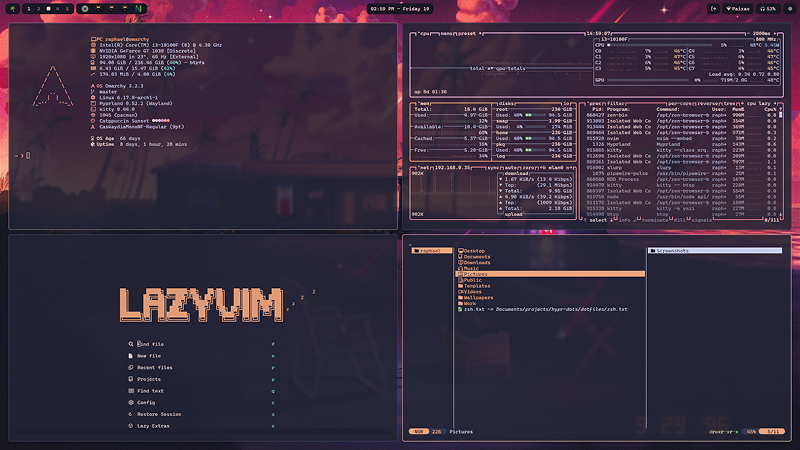Open Downloads folder in yazi
Viewport: 800px width, 450px height.
point(474,263)
